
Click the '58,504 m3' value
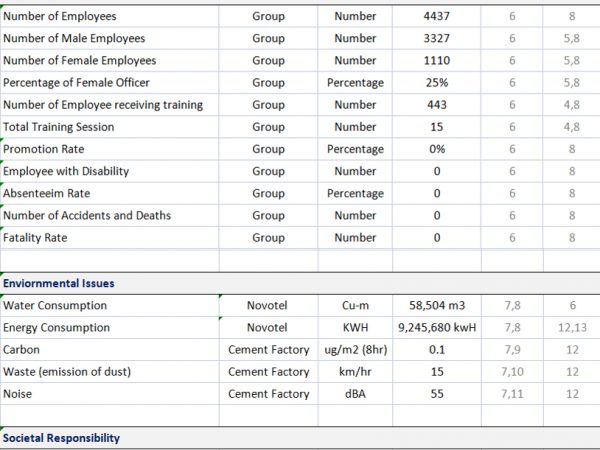tap(437, 306)
